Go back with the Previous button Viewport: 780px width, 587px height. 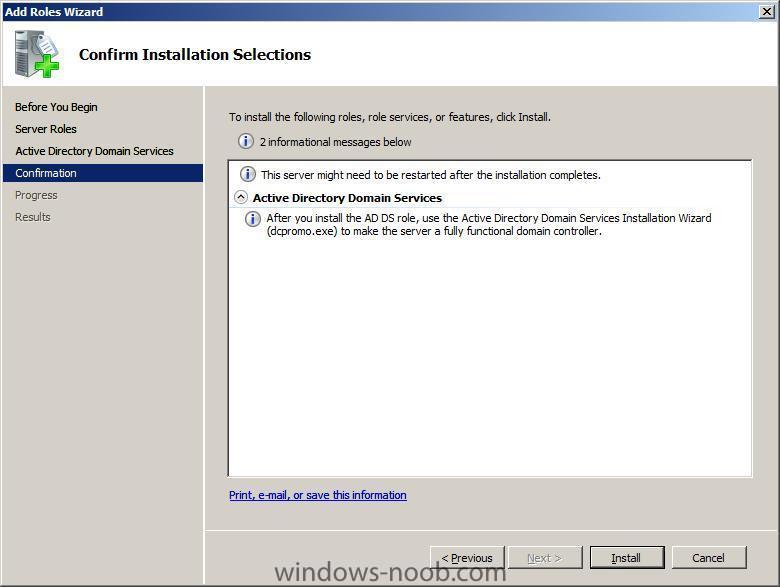pos(467,558)
